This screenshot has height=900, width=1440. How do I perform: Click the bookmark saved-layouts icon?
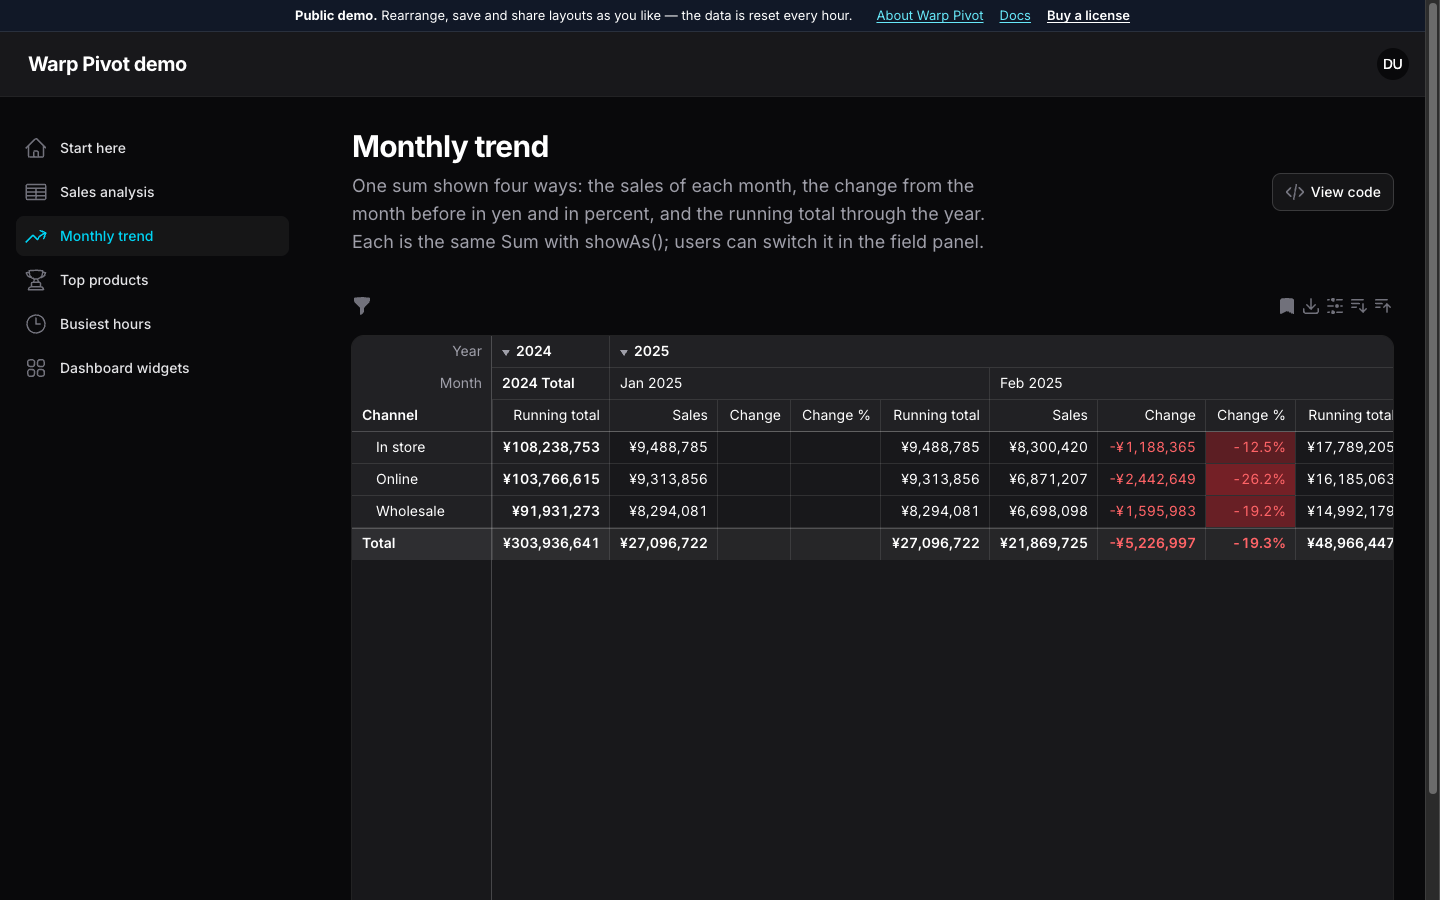(1287, 306)
